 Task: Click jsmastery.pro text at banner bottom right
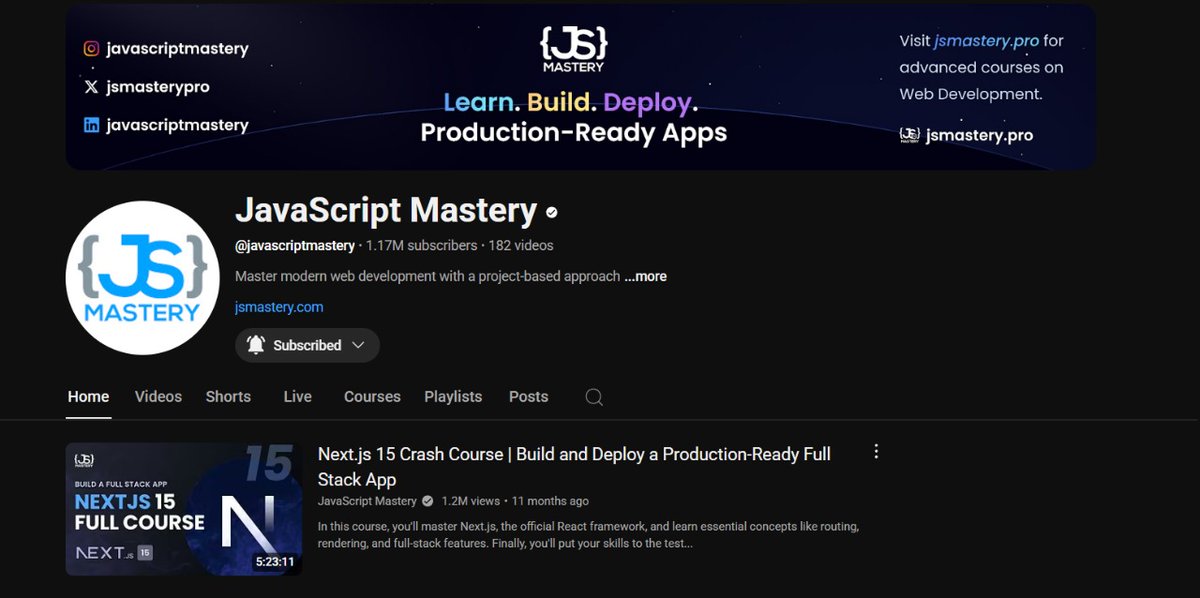[x=979, y=135]
